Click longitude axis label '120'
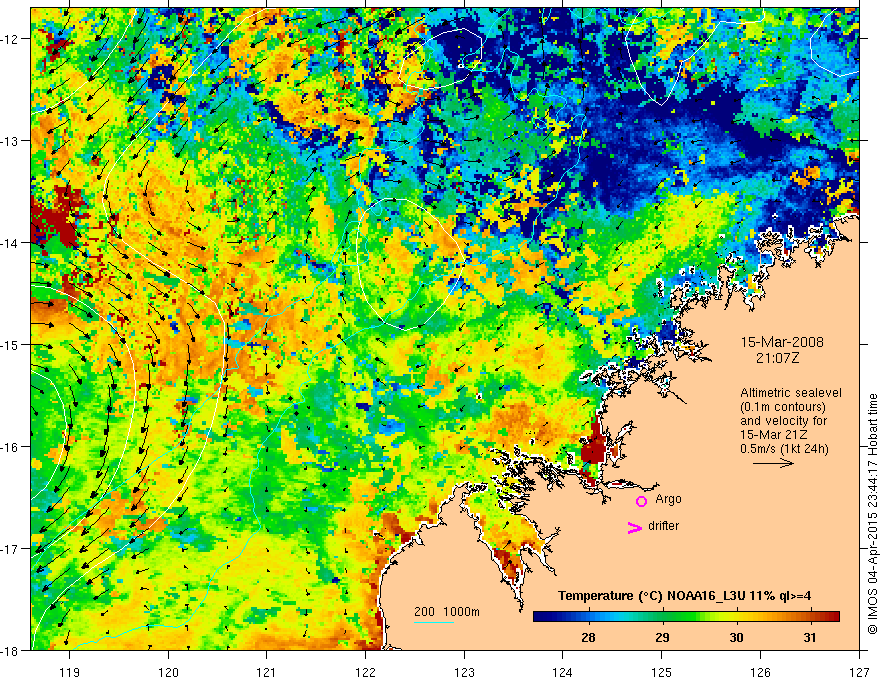Screen dimensions: 880x680 point(168,672)
